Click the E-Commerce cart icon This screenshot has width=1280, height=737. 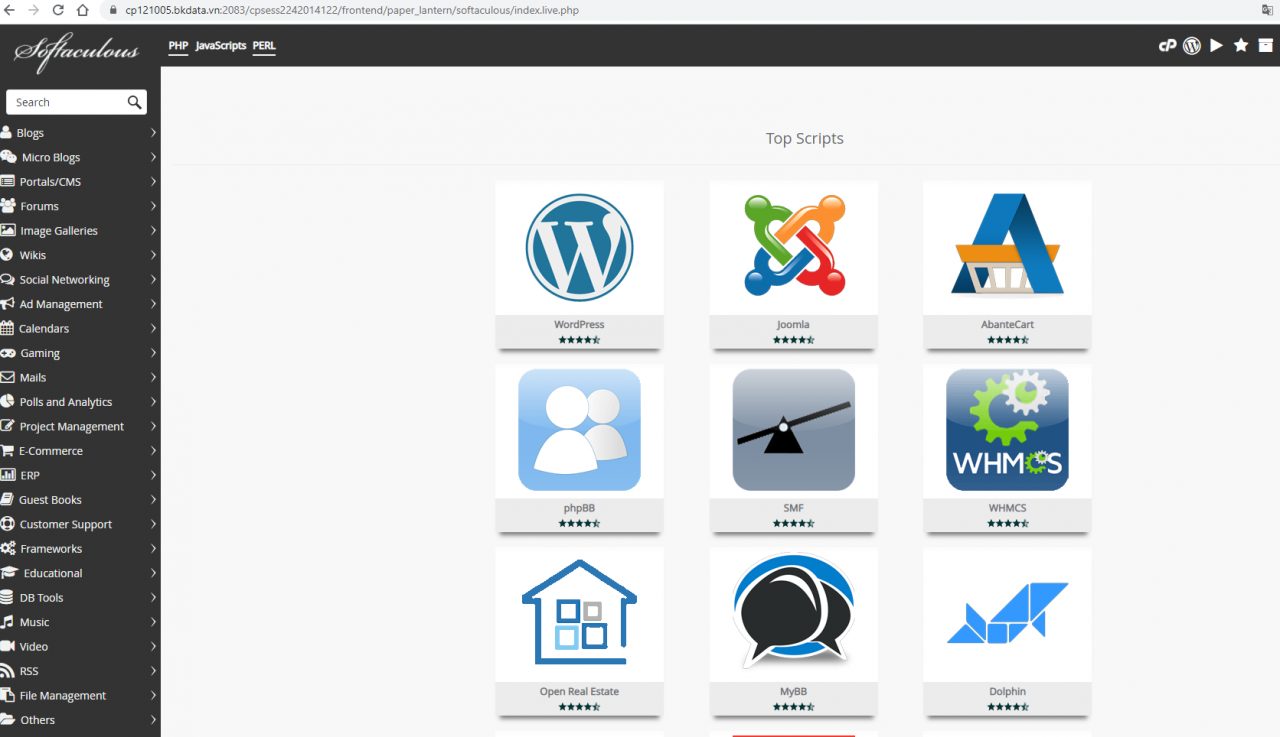[x=7, y=451]
